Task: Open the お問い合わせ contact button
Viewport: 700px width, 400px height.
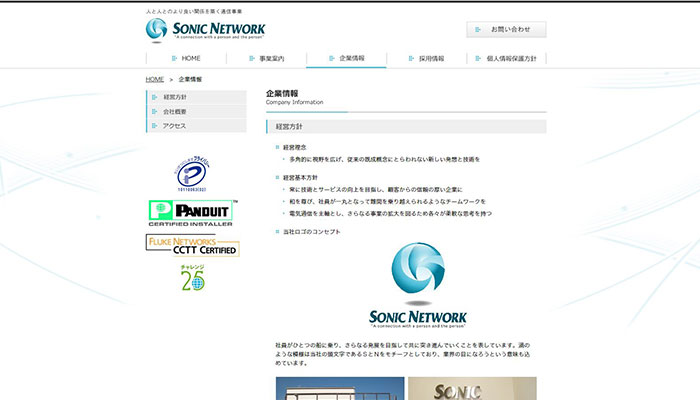Action: click(506, 29)
